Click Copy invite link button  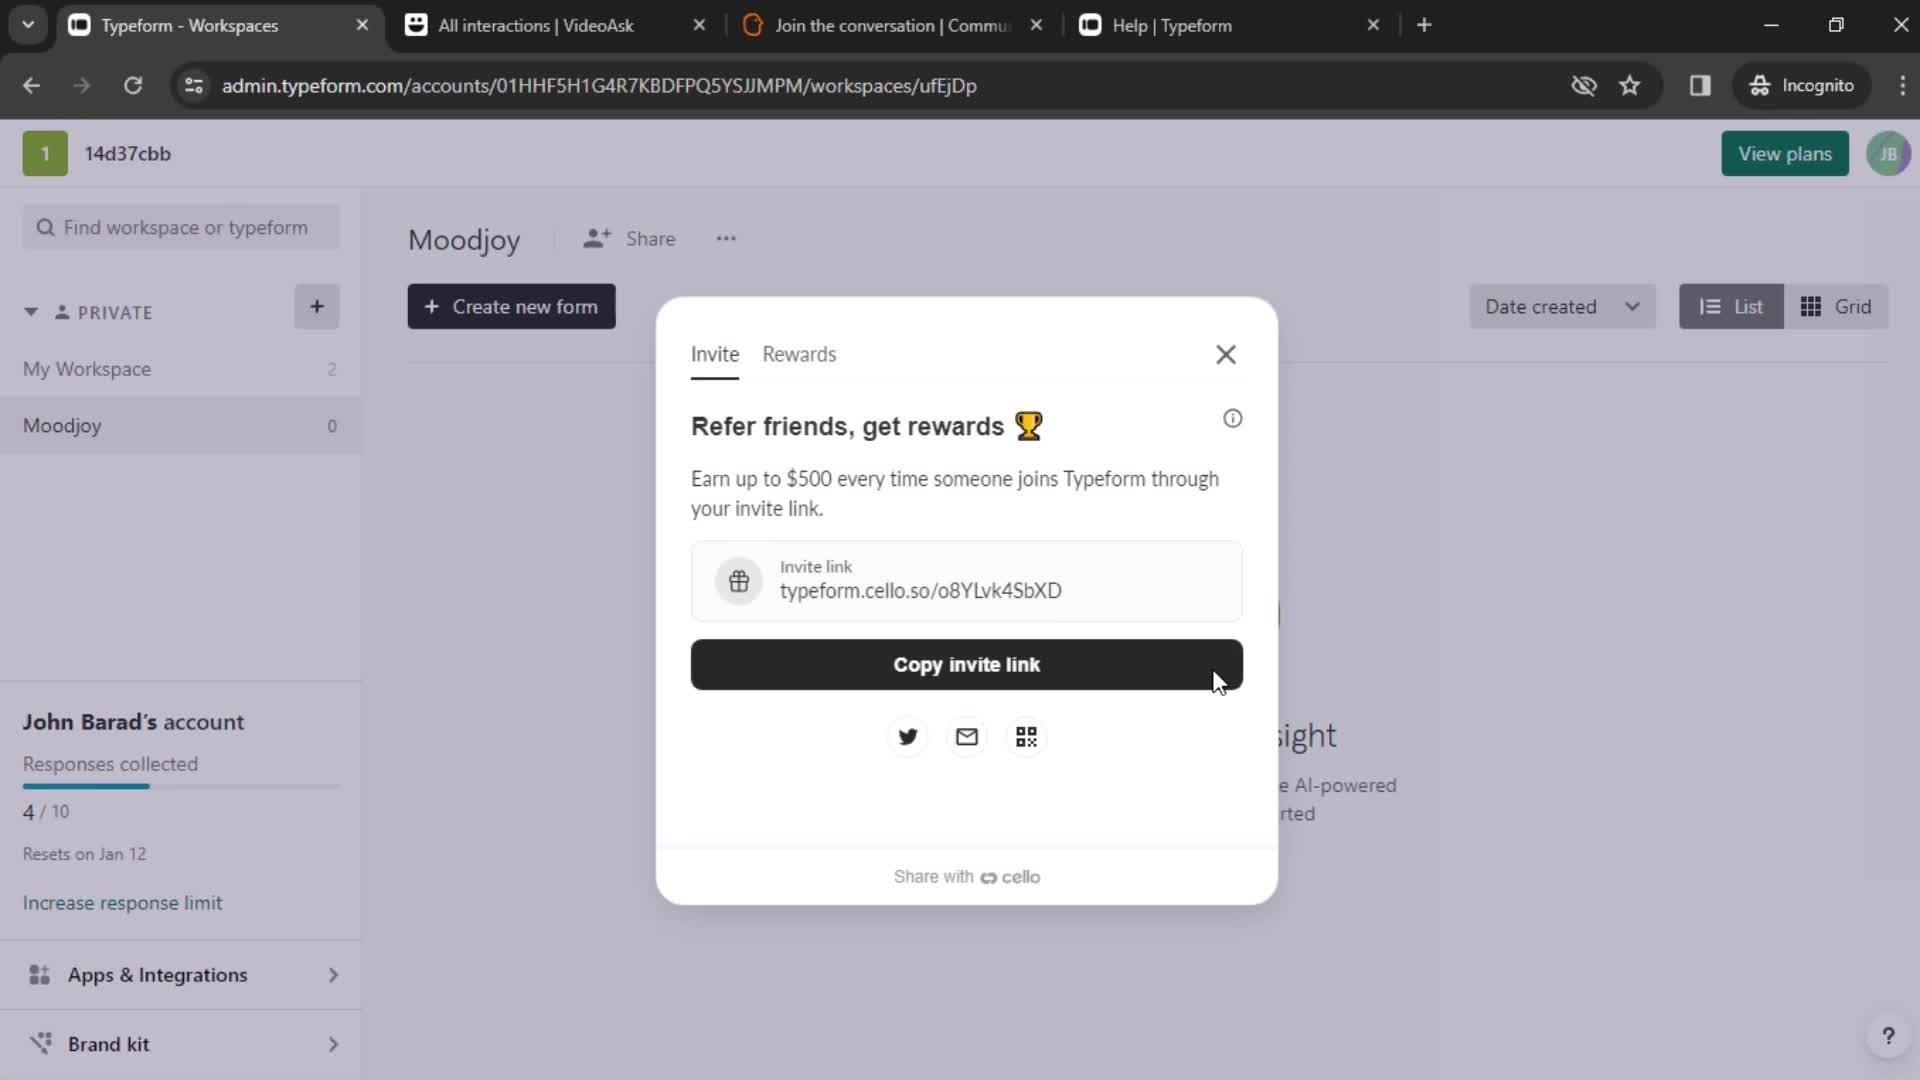point(967,665)
